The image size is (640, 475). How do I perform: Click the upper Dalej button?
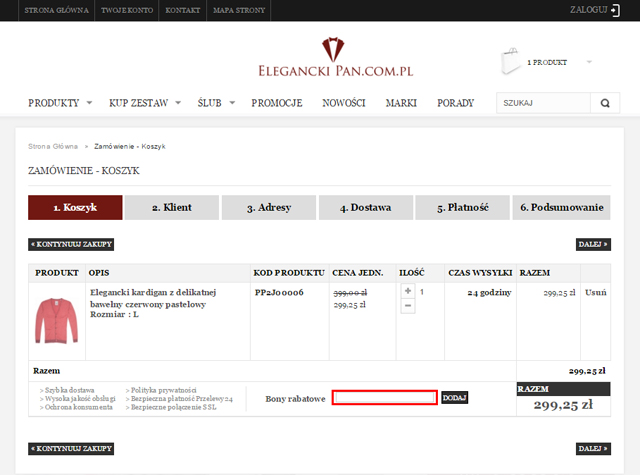(593, 244)
